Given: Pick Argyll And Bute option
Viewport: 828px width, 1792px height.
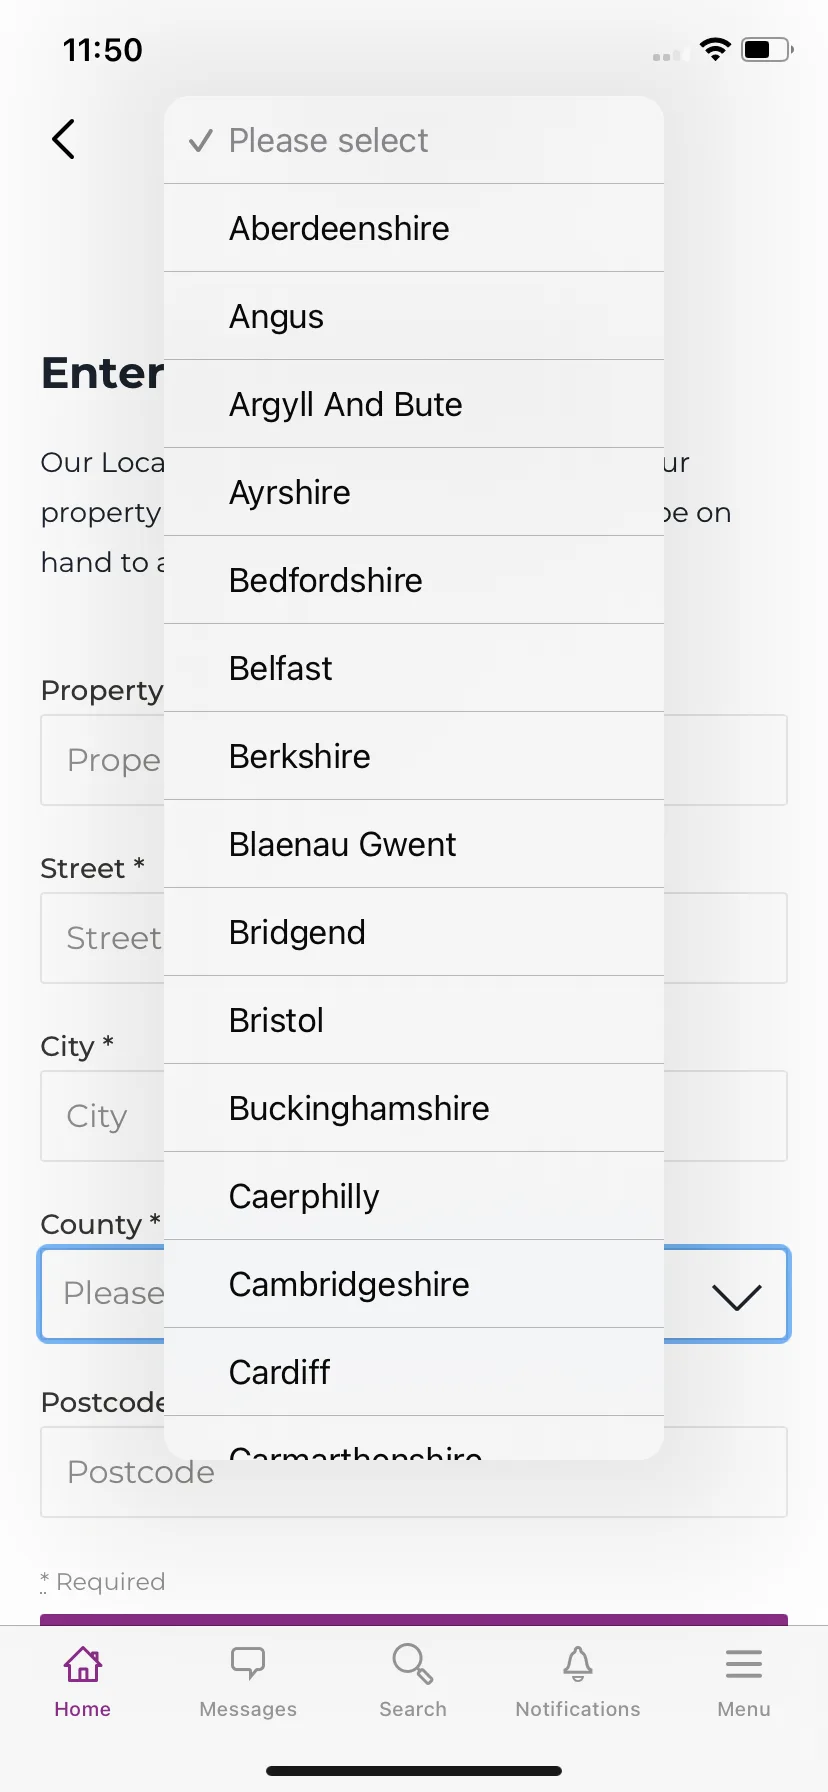Looking at the screenshot, I should [414, 404].
